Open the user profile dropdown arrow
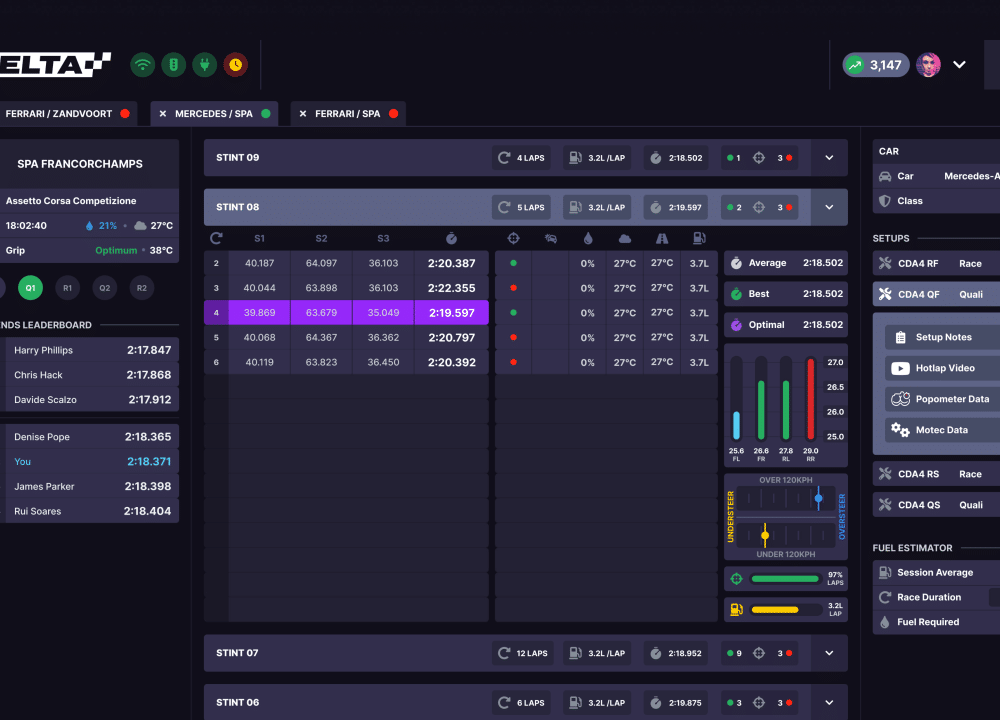 (x=959, y=65)
